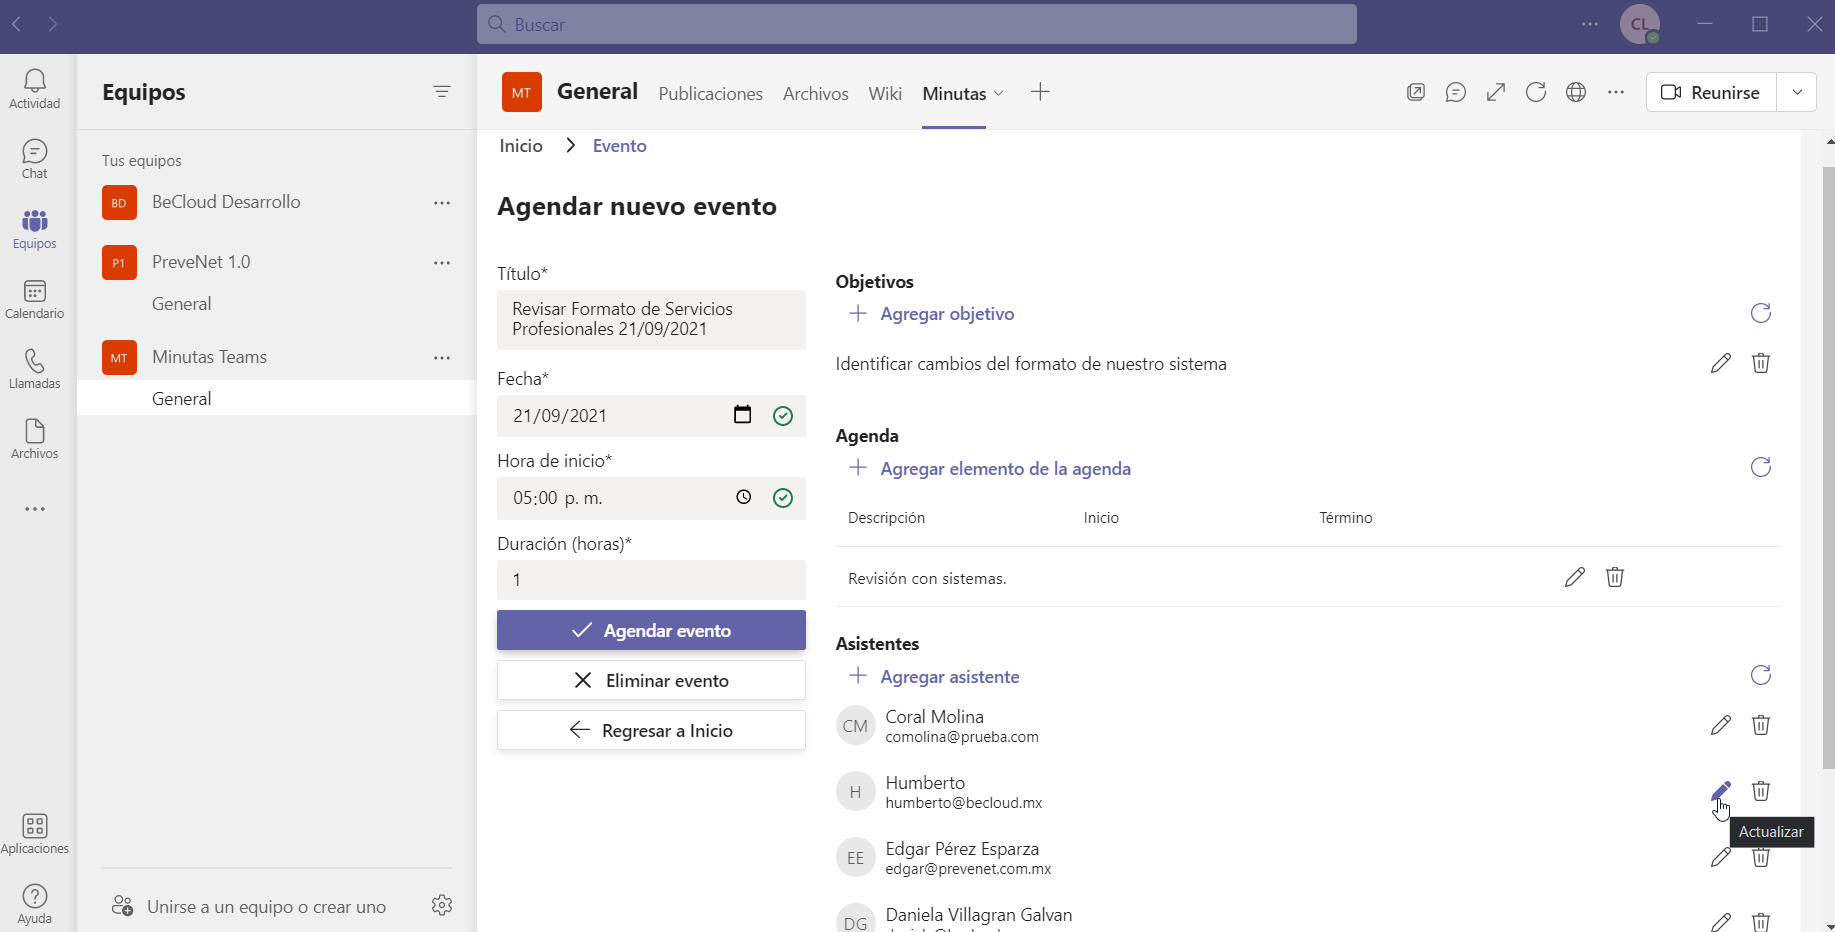Click Agregar asistente link
The width and height of the screenshot is (1835, 932).
coord(935,677)
